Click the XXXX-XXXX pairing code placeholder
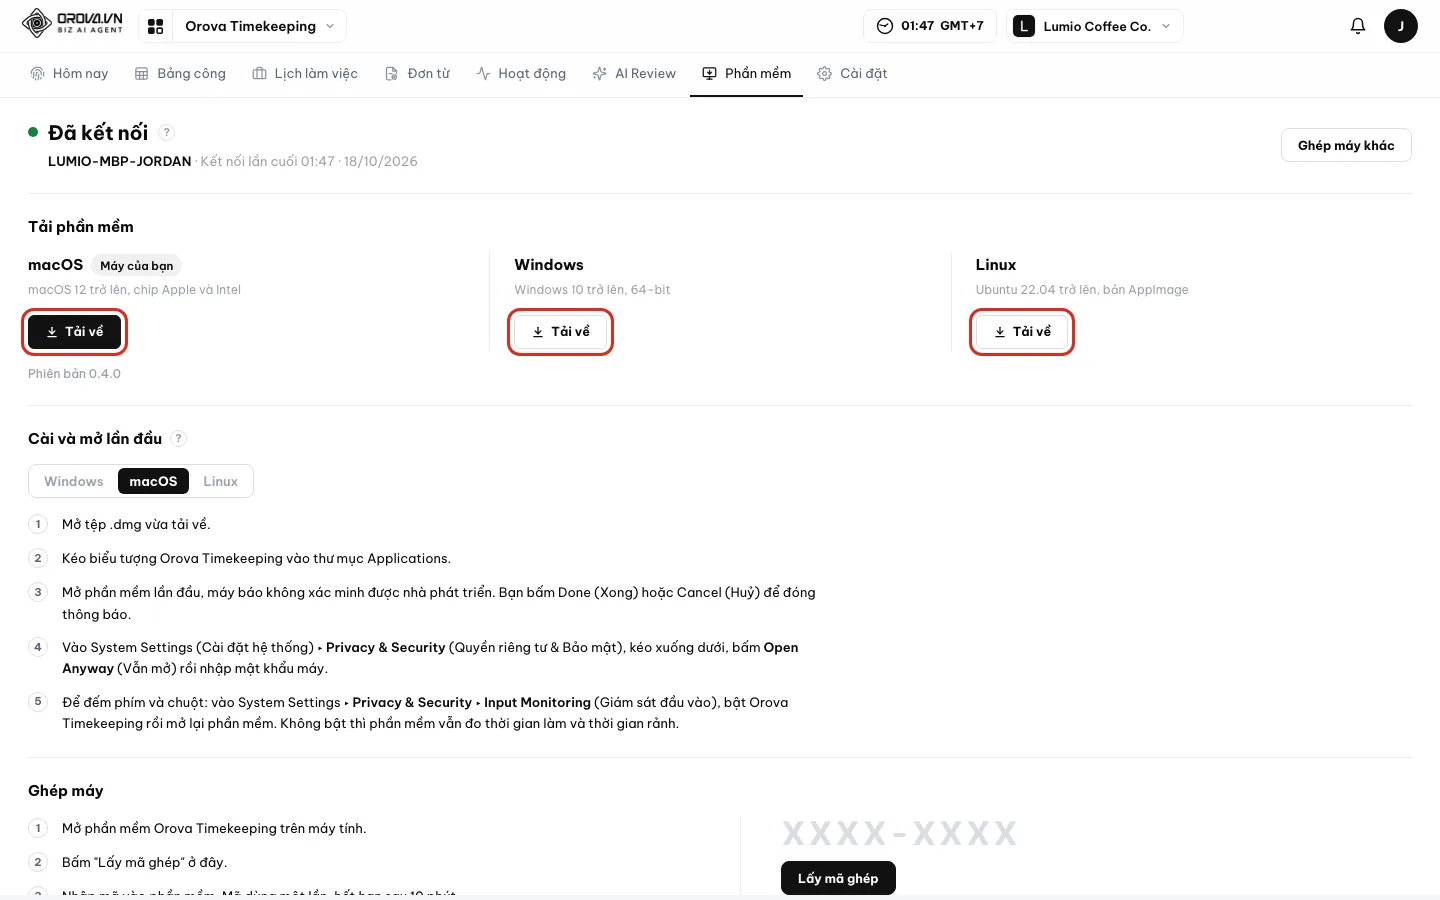The width and height of the screenshot is (1440, 900). [x=899, y=833]
